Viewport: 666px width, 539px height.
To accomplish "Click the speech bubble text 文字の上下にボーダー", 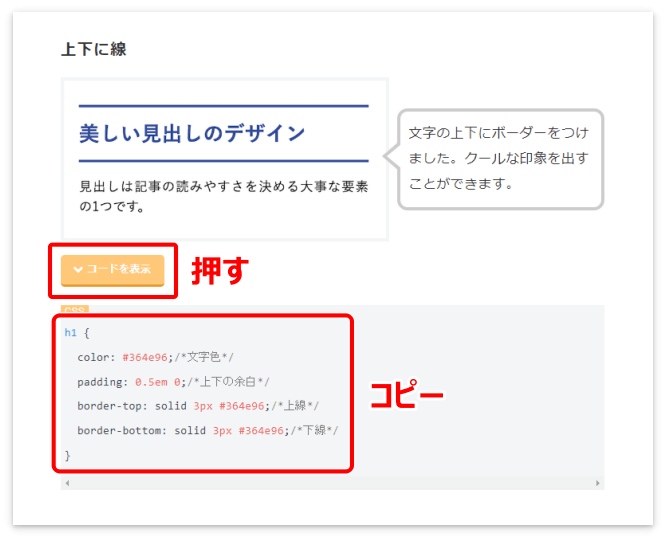I will pos(499,158).
